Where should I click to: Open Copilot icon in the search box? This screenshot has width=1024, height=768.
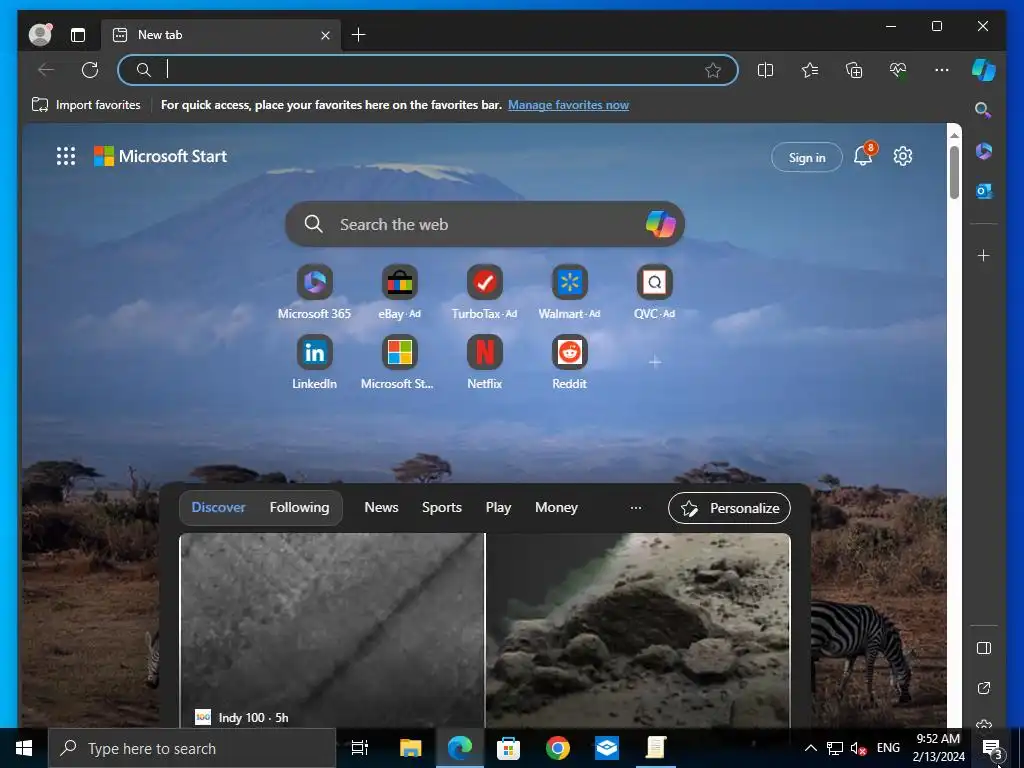point(660,224)
